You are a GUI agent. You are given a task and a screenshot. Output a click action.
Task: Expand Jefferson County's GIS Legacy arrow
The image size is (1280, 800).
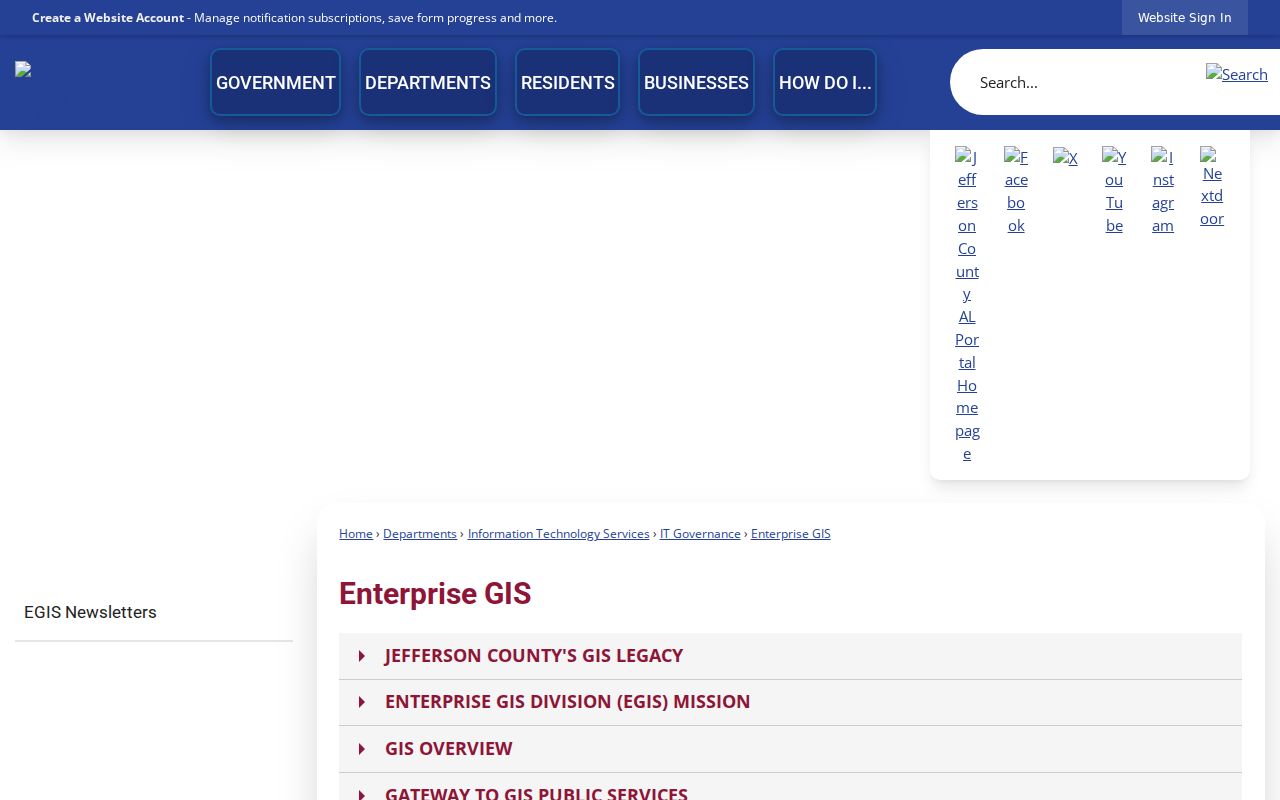pos(362,656)
